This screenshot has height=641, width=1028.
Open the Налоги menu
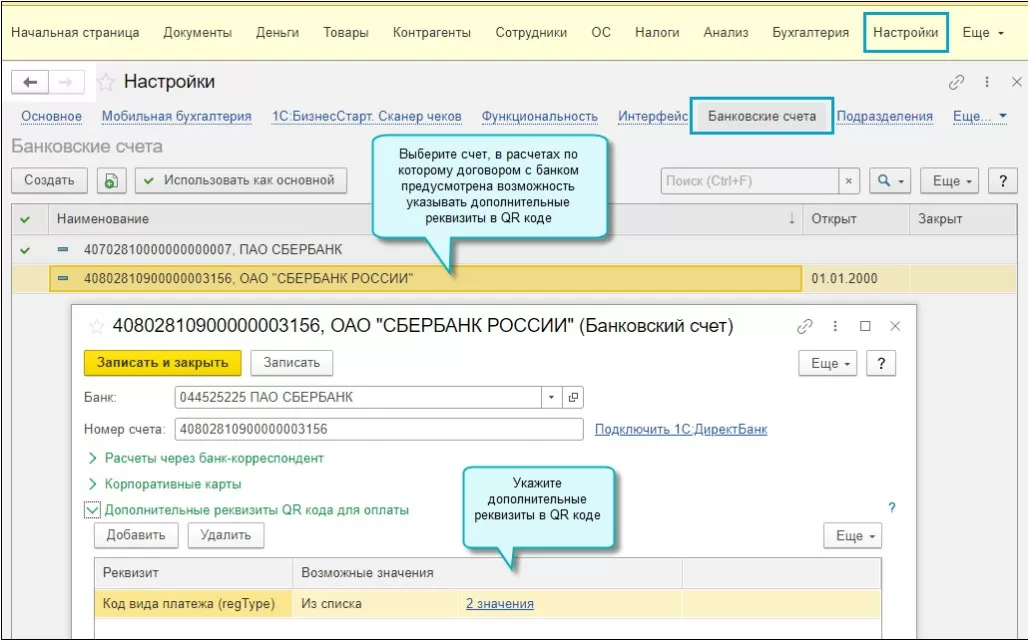[657, 32]
